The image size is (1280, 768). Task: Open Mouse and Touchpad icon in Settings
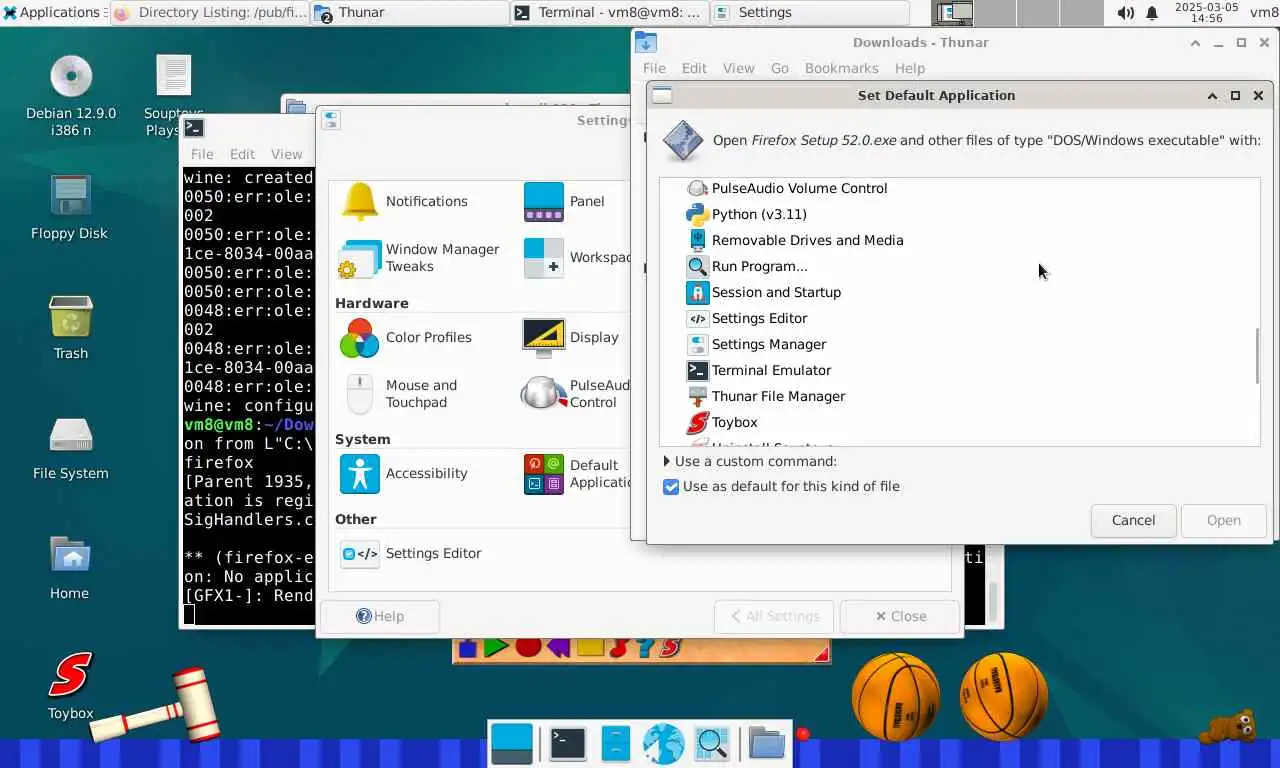pos(359,393)
